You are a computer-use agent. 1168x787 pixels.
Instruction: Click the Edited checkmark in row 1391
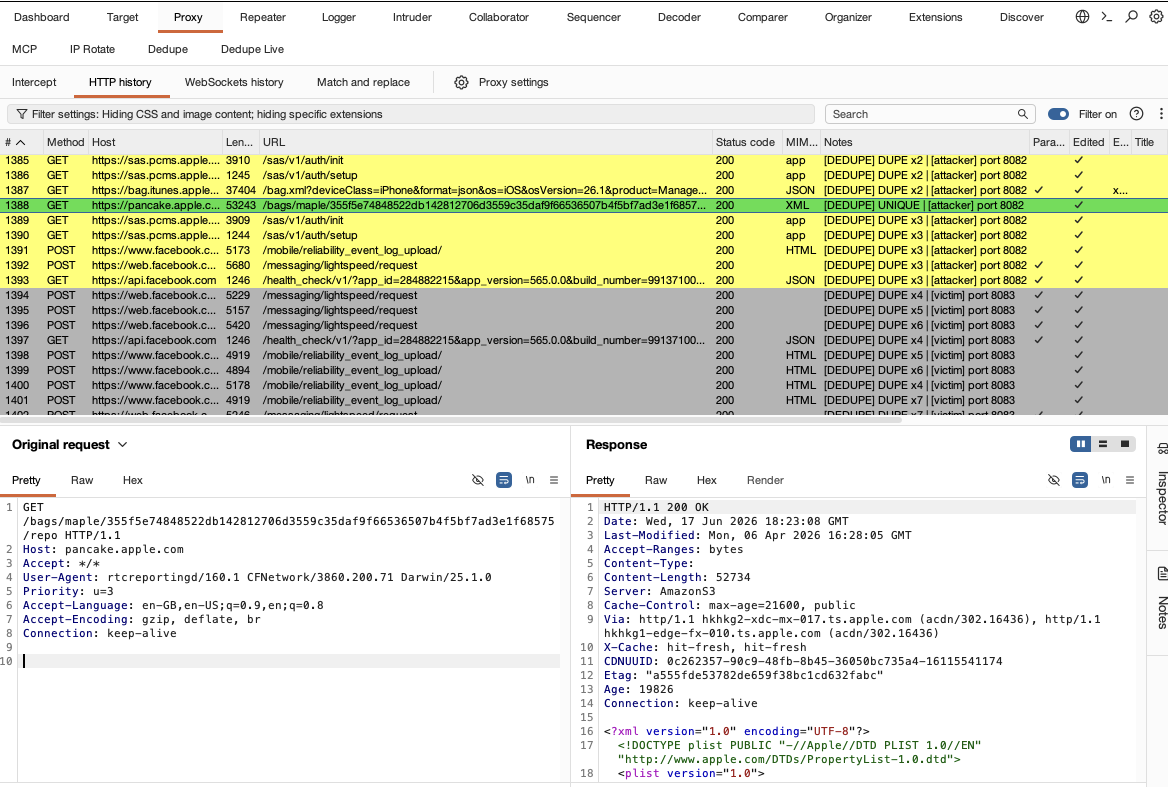(1079, 250)
